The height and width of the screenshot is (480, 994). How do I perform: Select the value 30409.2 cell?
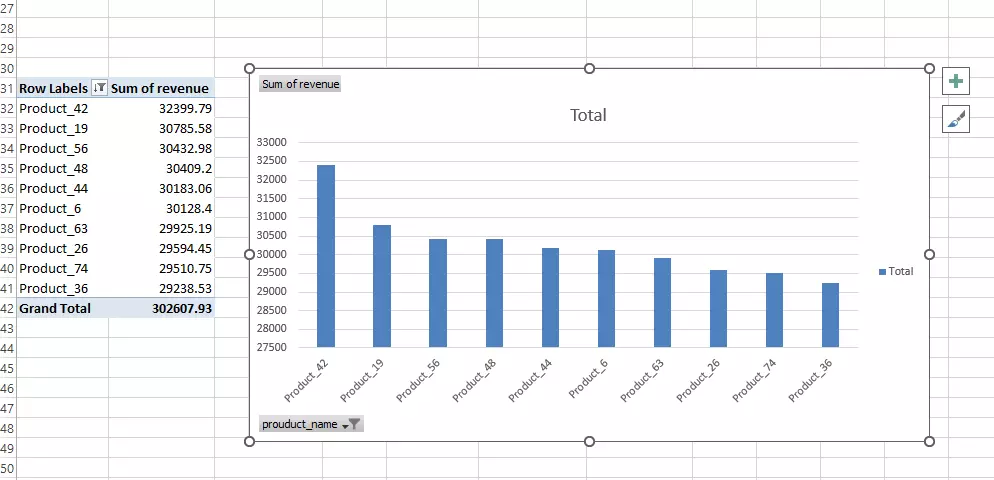162,169
